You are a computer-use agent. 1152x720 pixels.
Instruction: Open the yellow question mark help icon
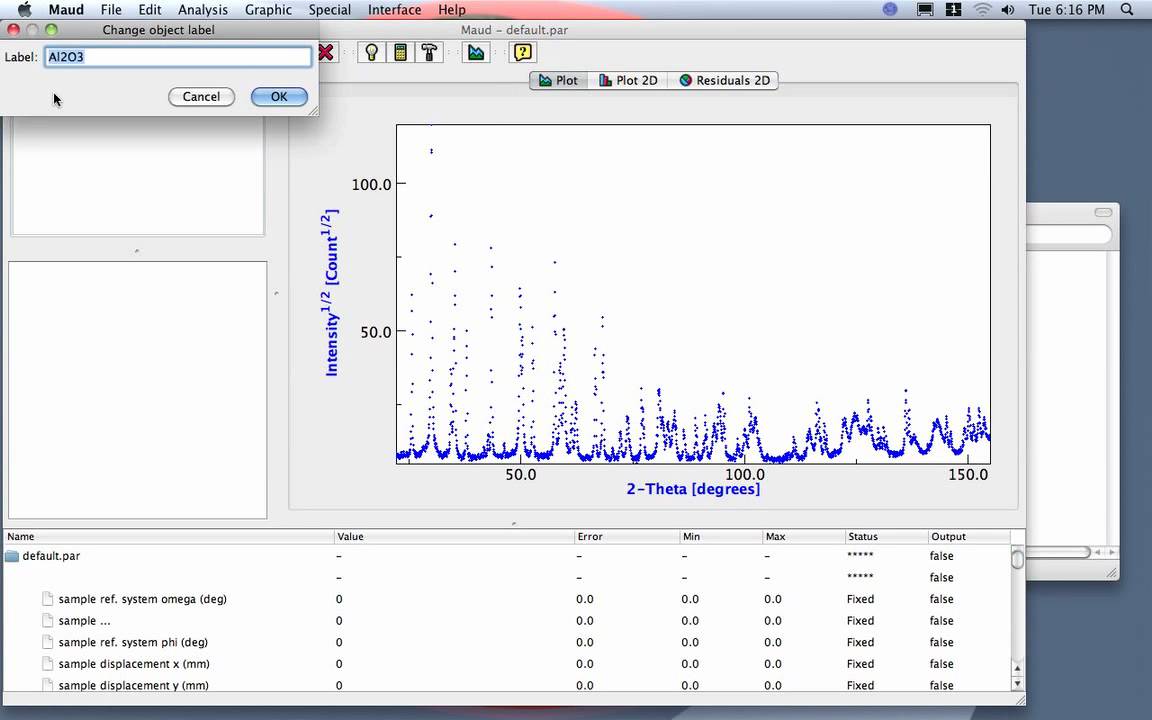(522, 52)
